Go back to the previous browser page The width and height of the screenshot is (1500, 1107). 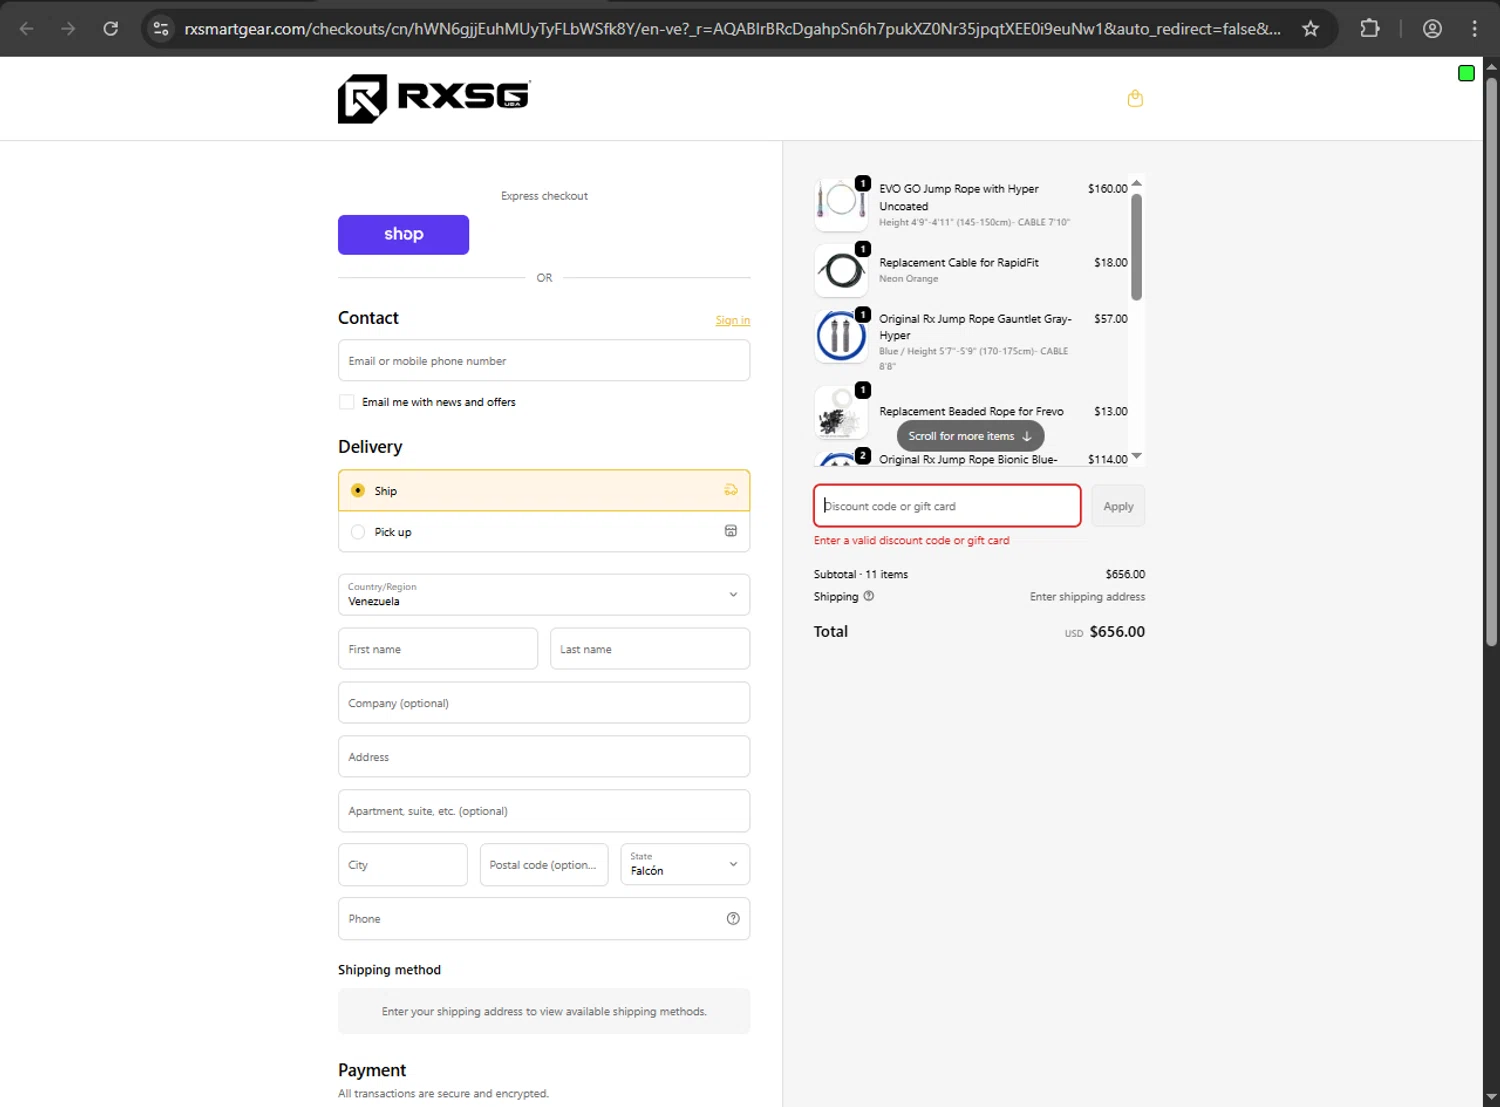pyautogui.click(x=27, y=29)
